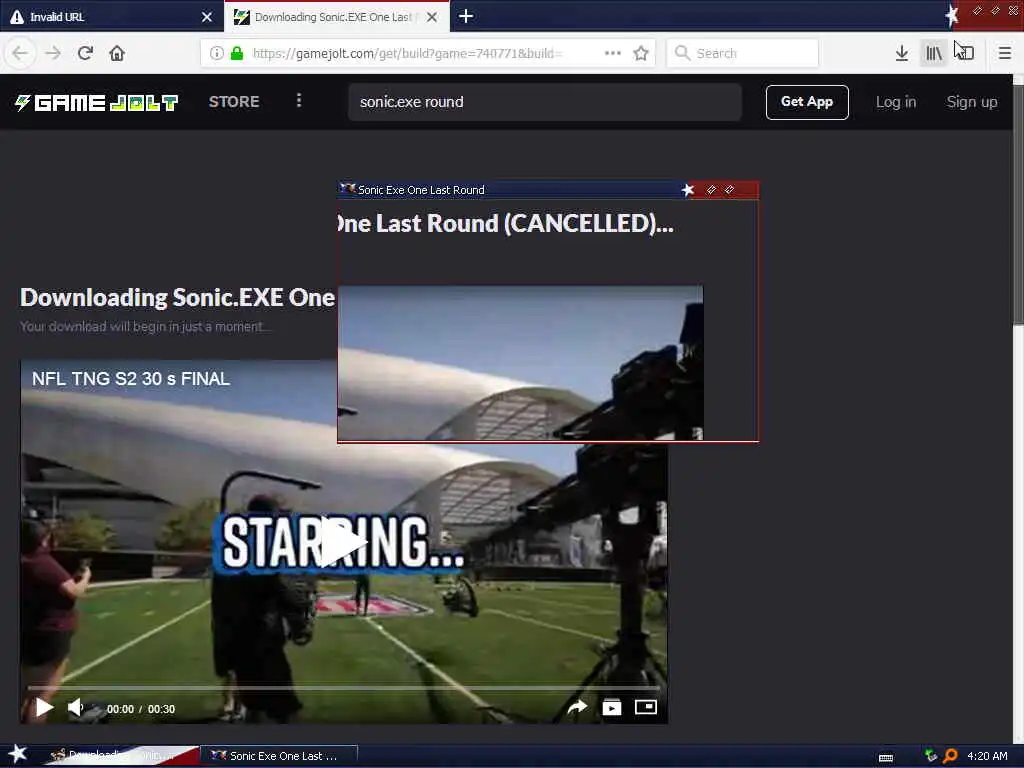Share the NFL TNG video
The image size is (1024, 768).
tap(577, 707)
